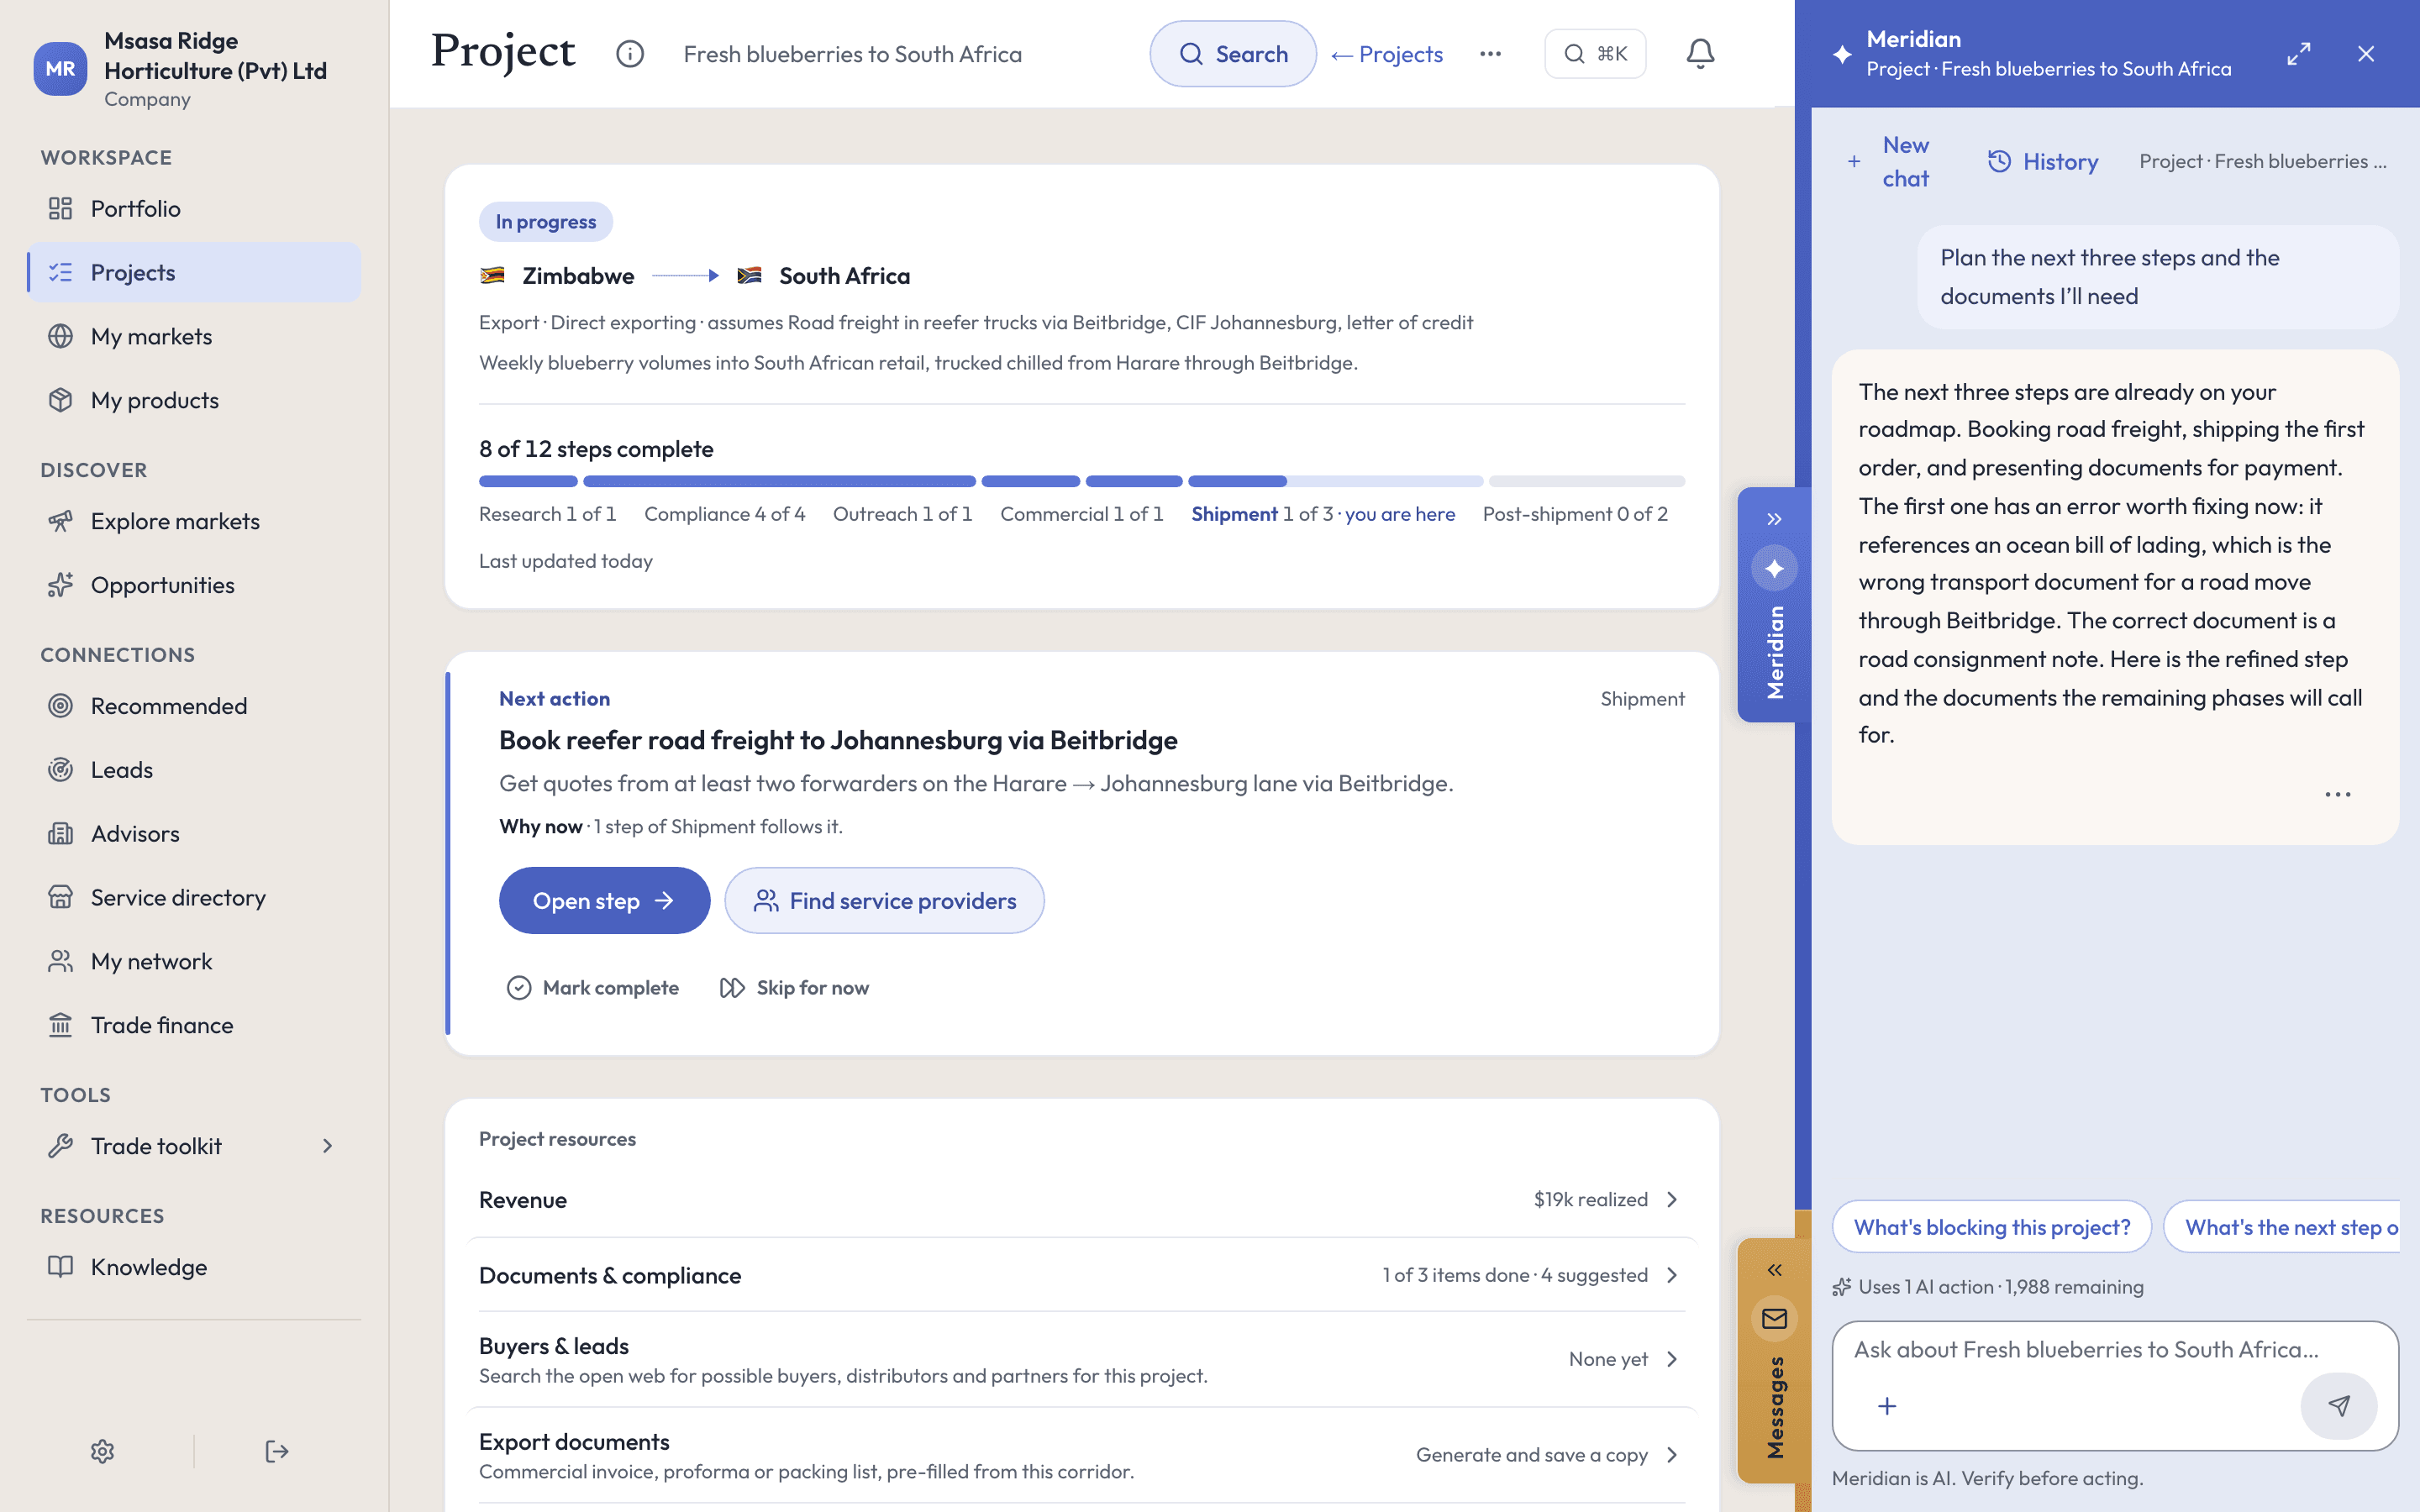Open the settings gear icon
The width and height of the screenshot is (2420, 1512).
pyautogui.click(x=102, y=1451)
